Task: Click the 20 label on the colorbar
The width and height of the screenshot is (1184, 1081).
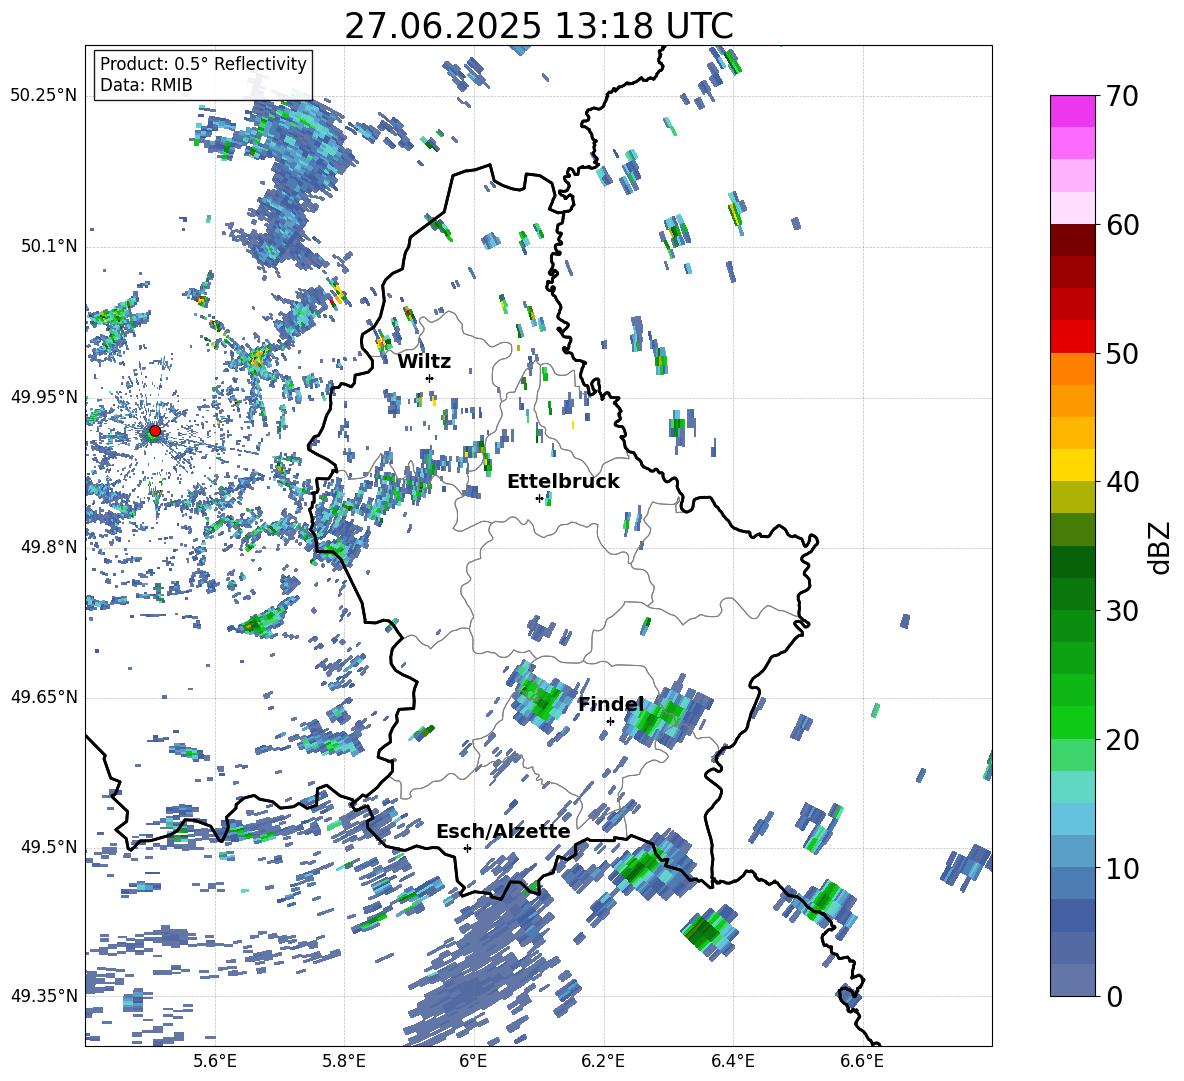Action: (1122, 740)
